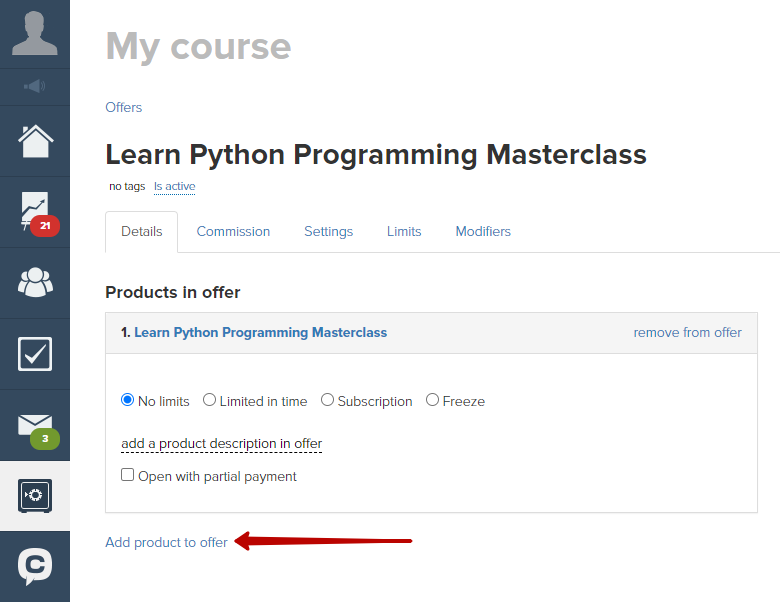Open the chat bubble icon in sidebar
The image size is (780, 602).
35,566
